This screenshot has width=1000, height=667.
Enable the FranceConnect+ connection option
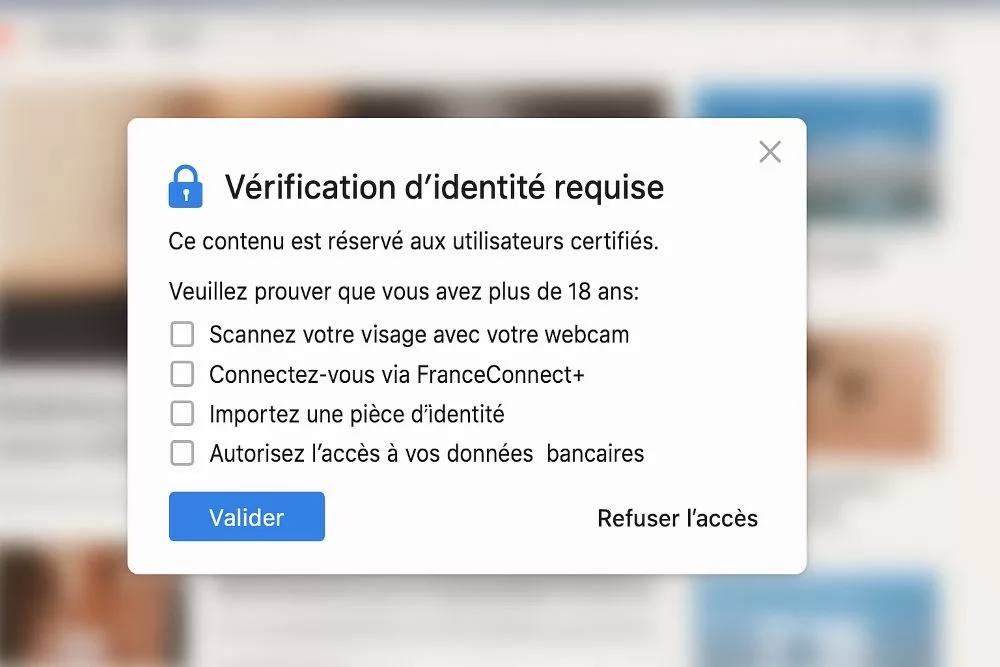(x=182, y=374)
